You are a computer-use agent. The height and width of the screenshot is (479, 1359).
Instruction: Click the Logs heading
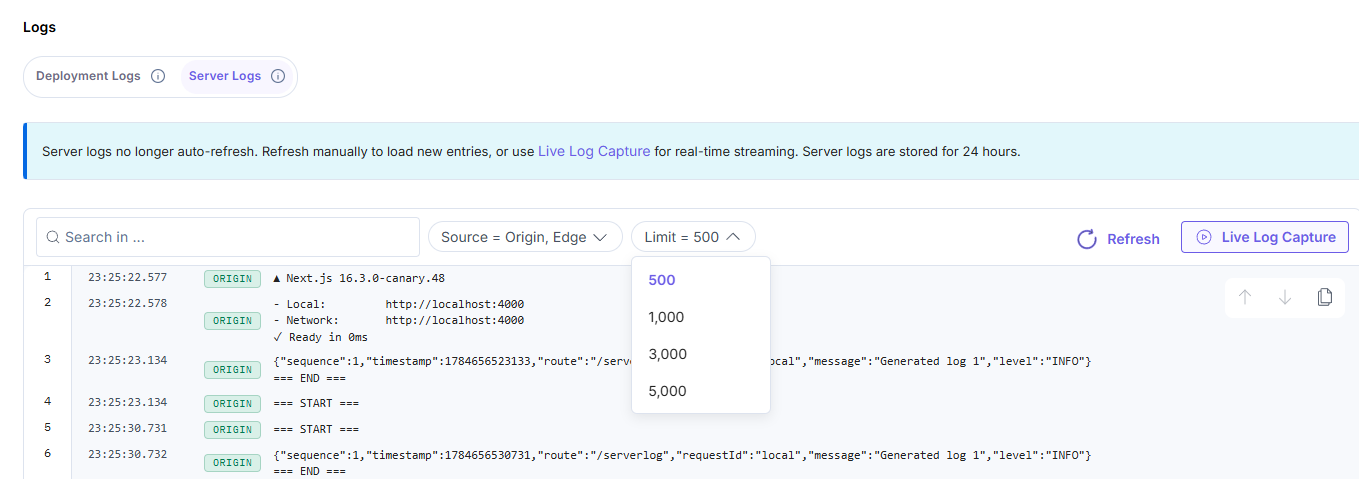point(39,27)
